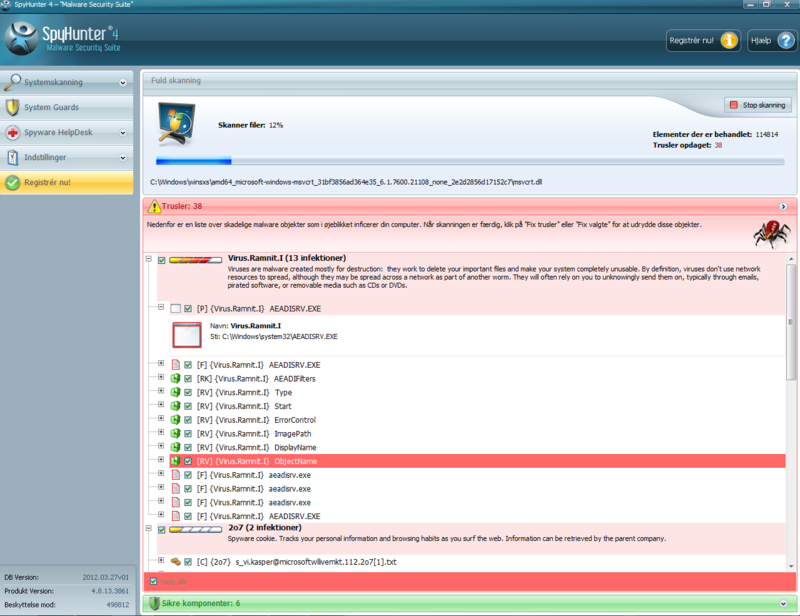
Task: Click the Indstillinger clipboard icon
Action: (x=12, y=157)
